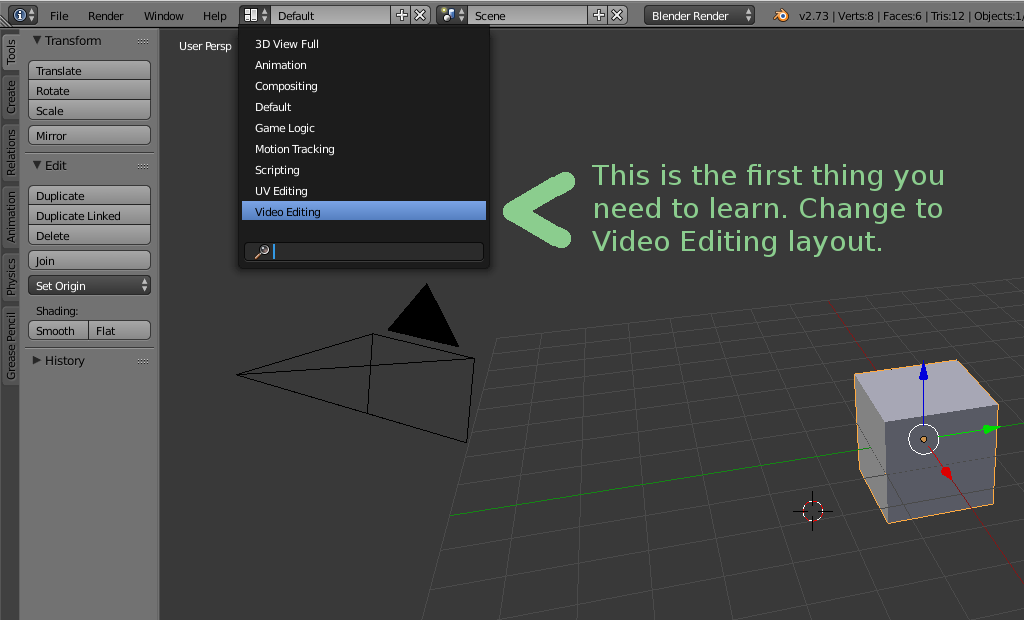Choose Default layout from list
The width and height of the screenshot is (1024, 620).
point(364,106)
